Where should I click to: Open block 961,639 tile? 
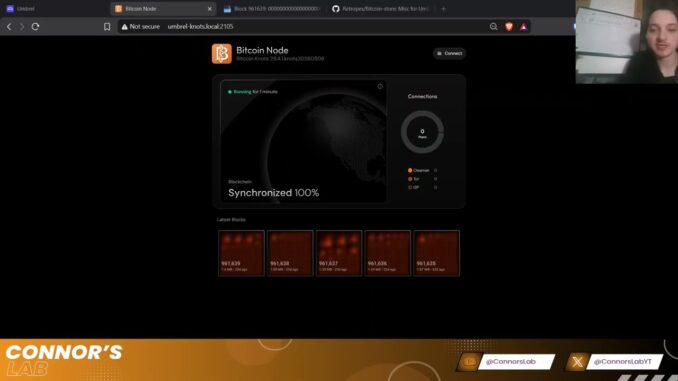(241, 253)
